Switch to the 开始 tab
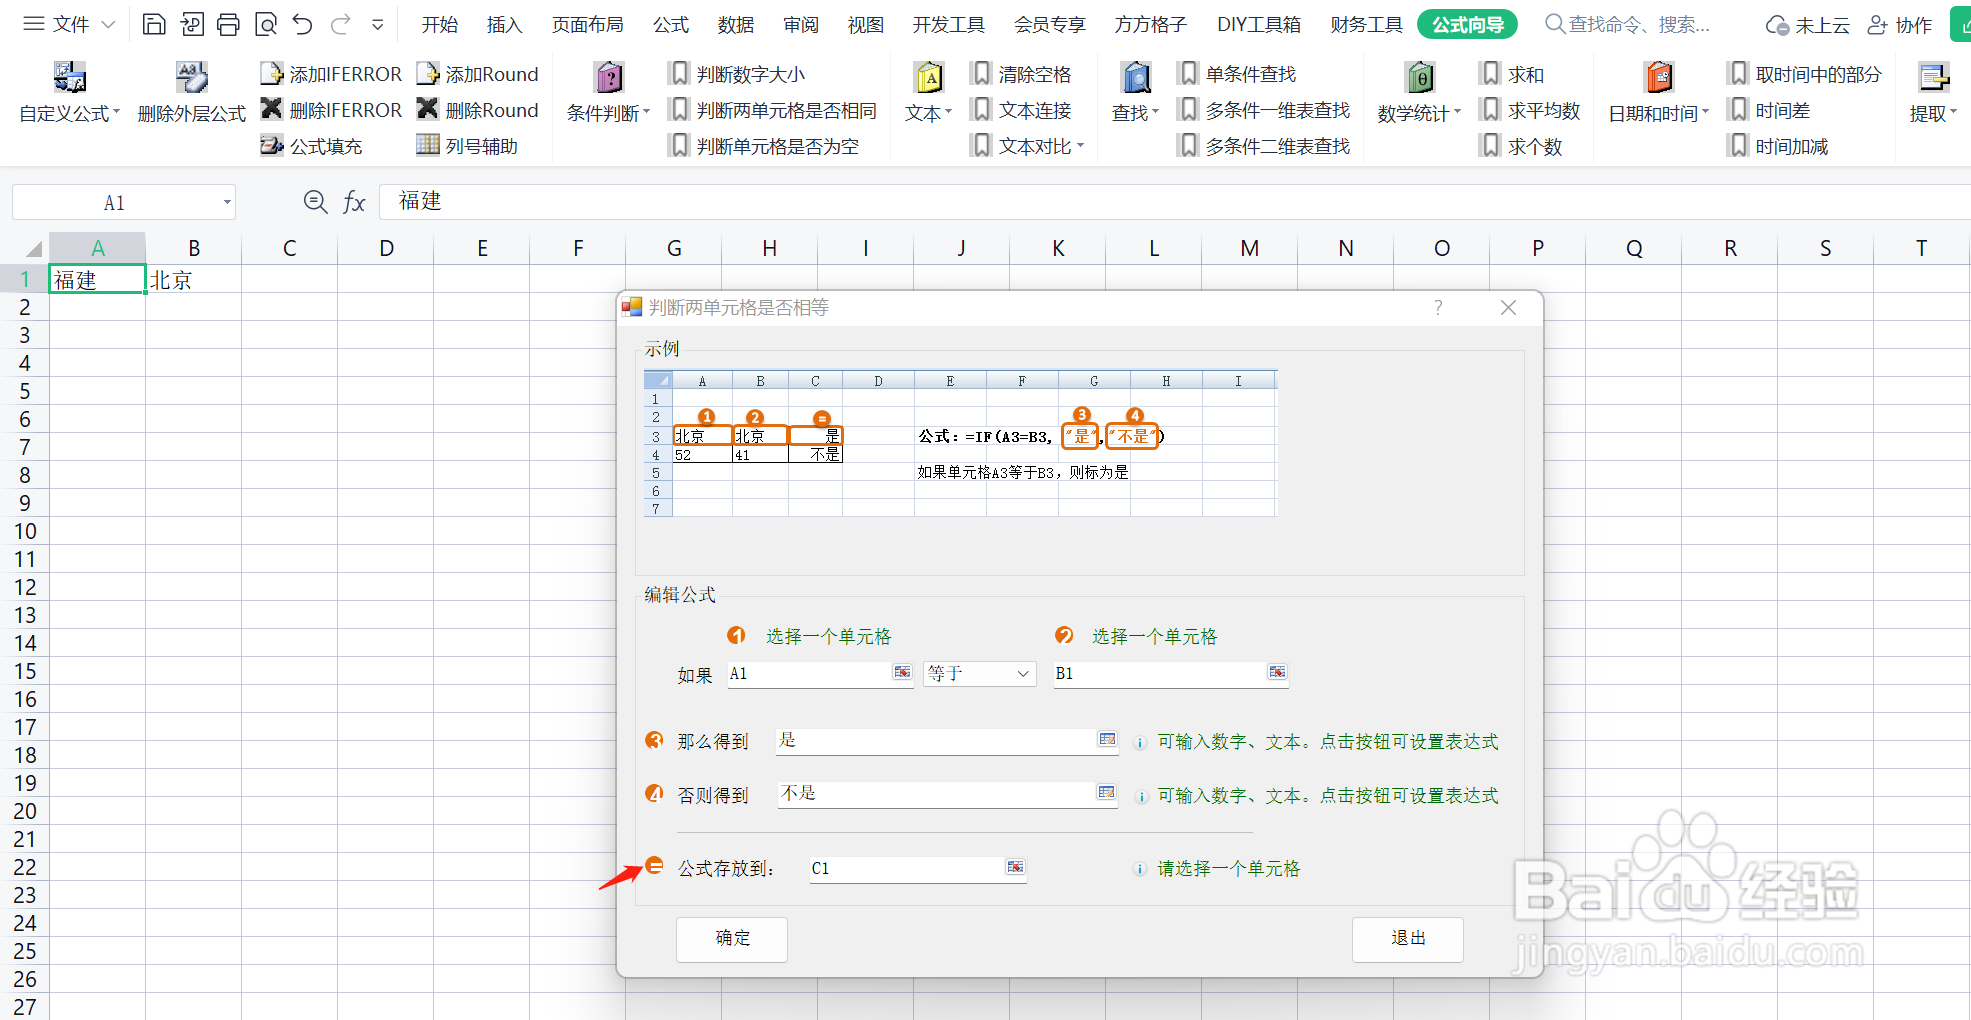This screenshot has width=1971, height=1020. [440, 25]
